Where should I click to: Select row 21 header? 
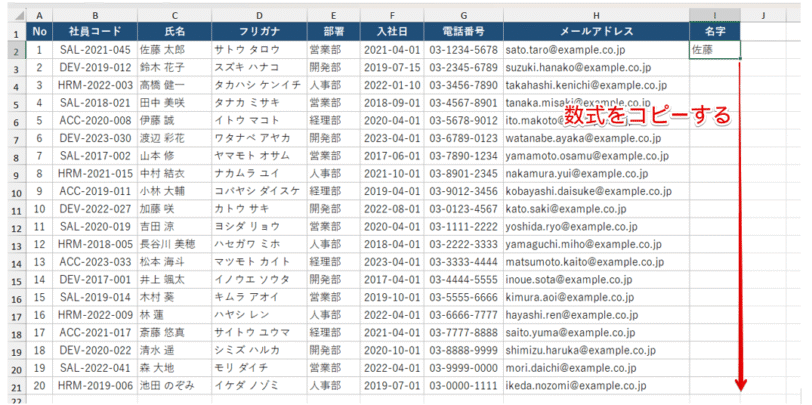[x=17, y=387]
